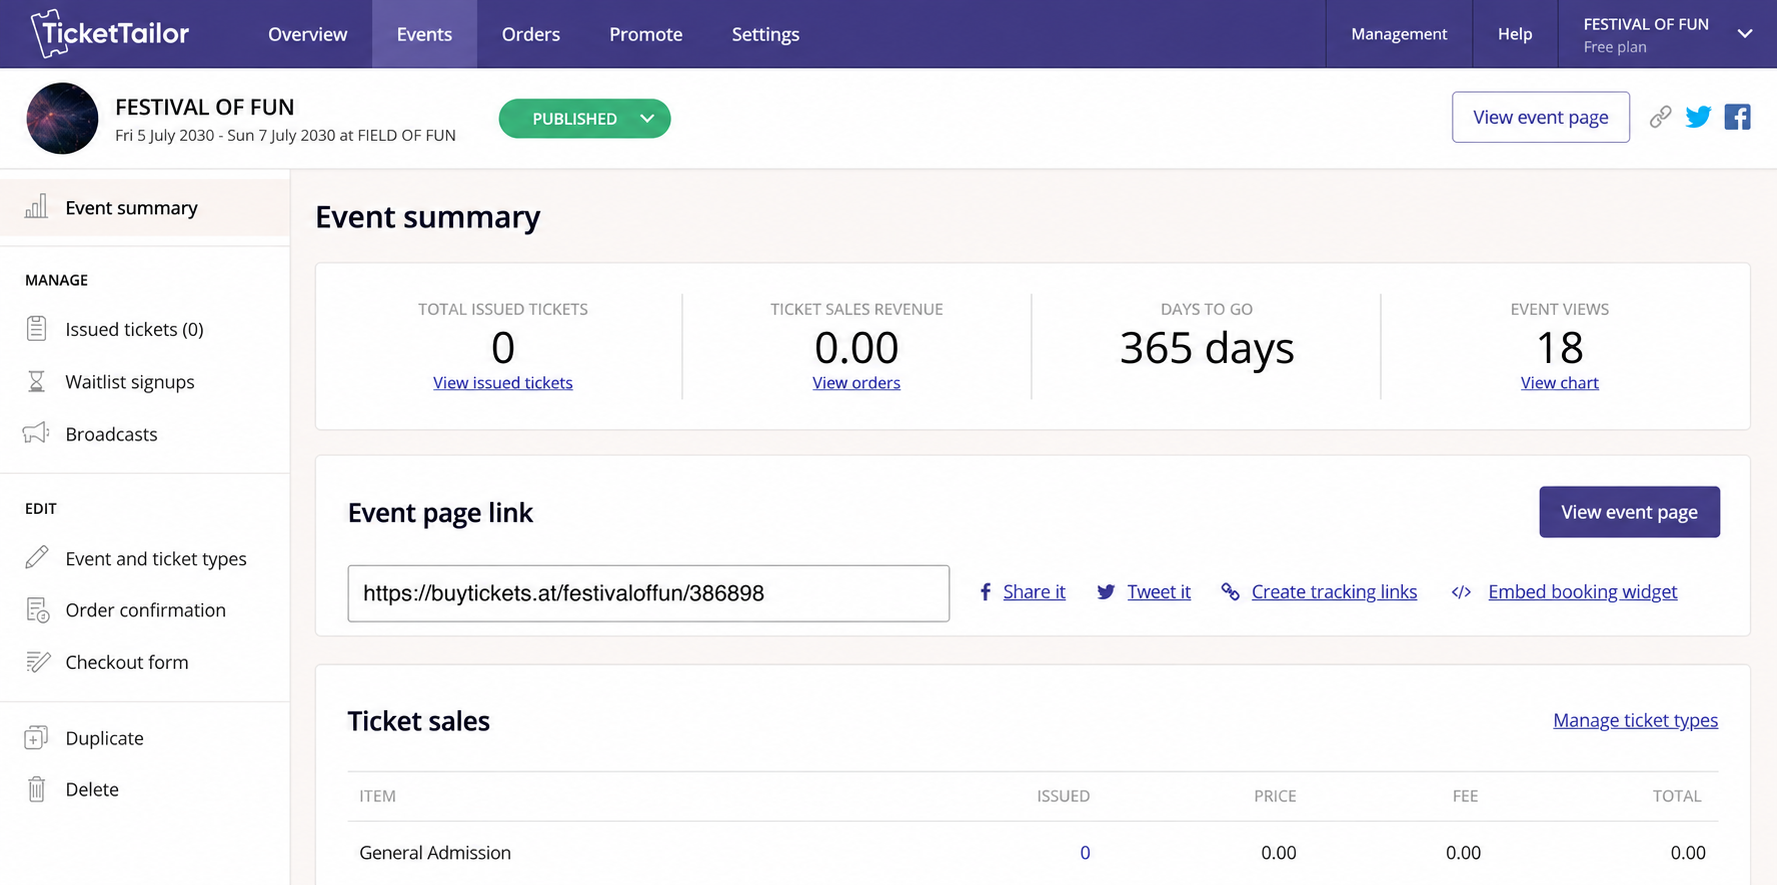
Task: Open the View chart link
Action: coord(1559,383)
